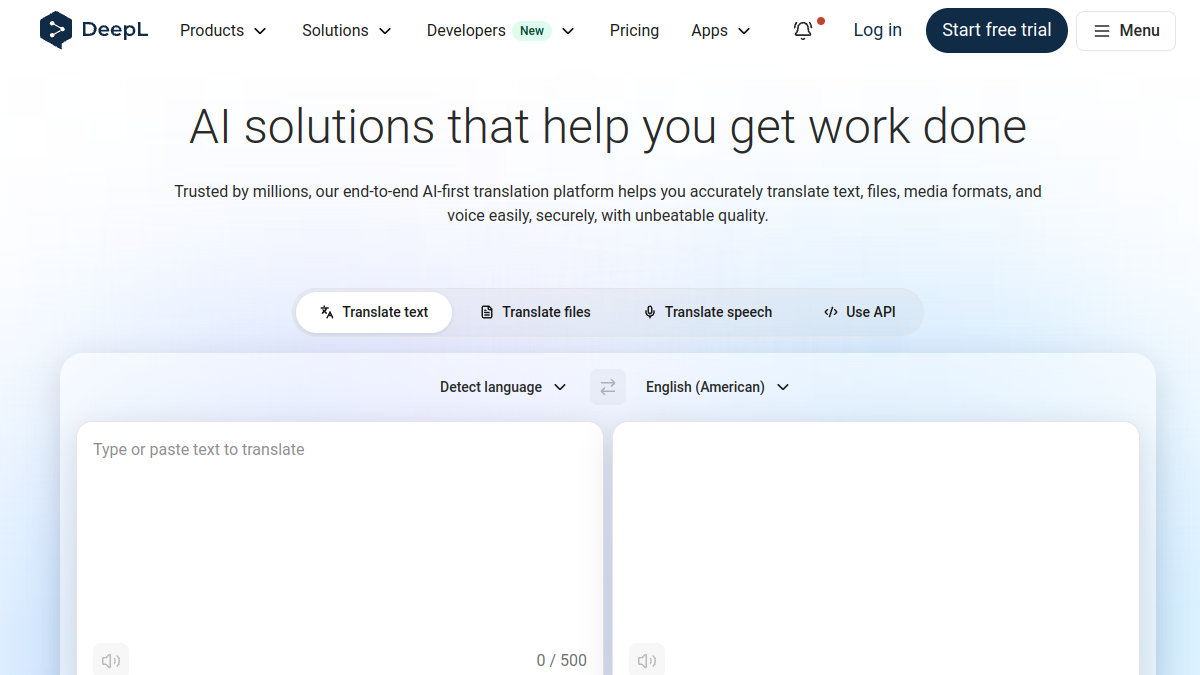This screenshot has width=1200, height=675.
Task: Click Start free trial button
Action: tap(997, 31)
